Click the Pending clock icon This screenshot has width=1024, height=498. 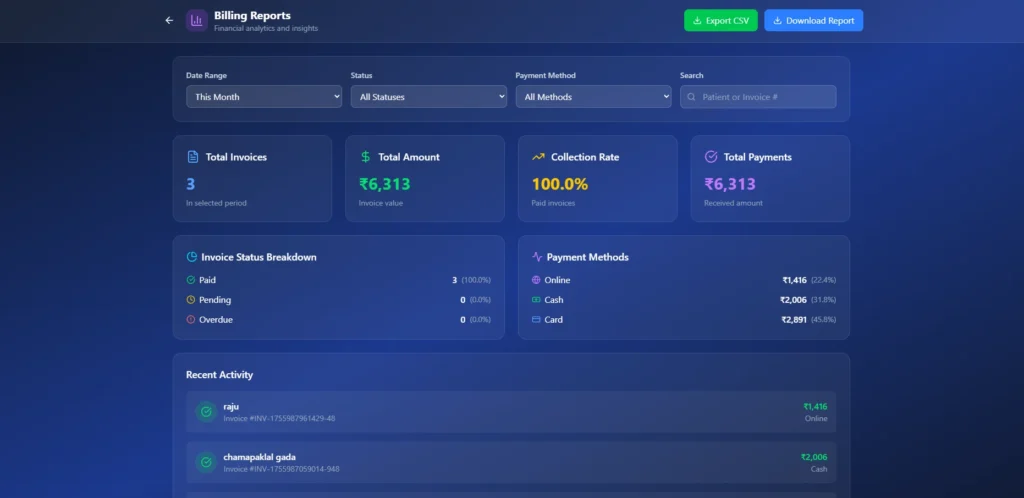coord(191,300)
